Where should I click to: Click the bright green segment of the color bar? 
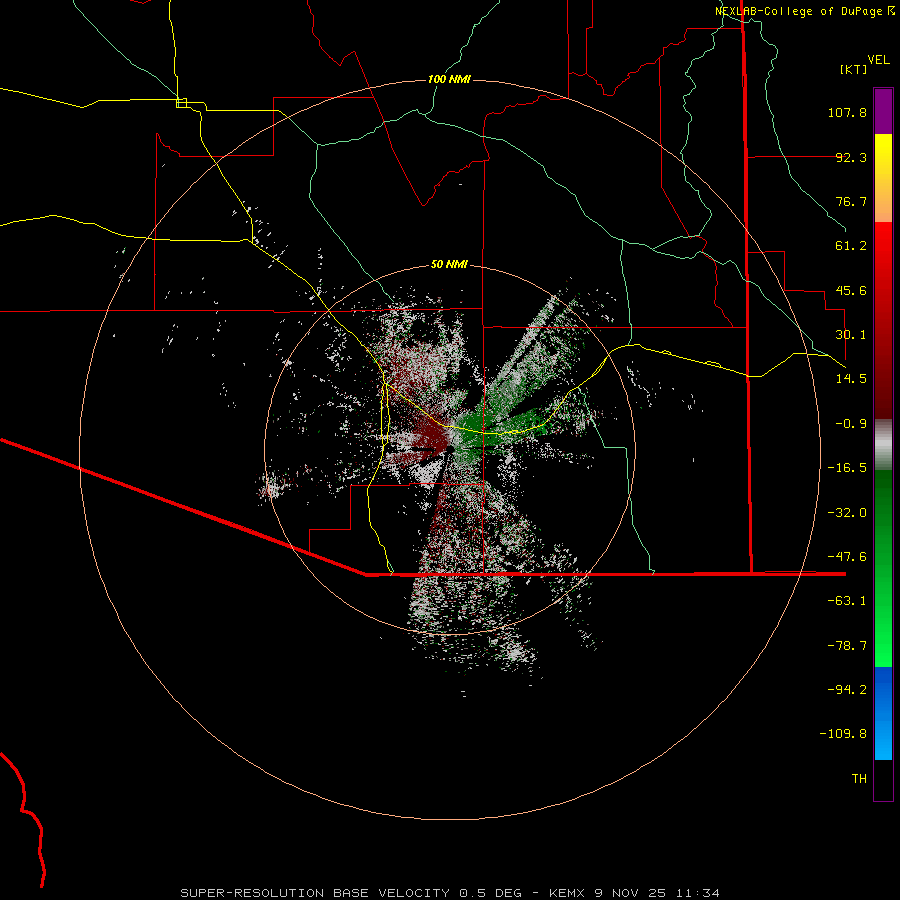click(883, 568)
